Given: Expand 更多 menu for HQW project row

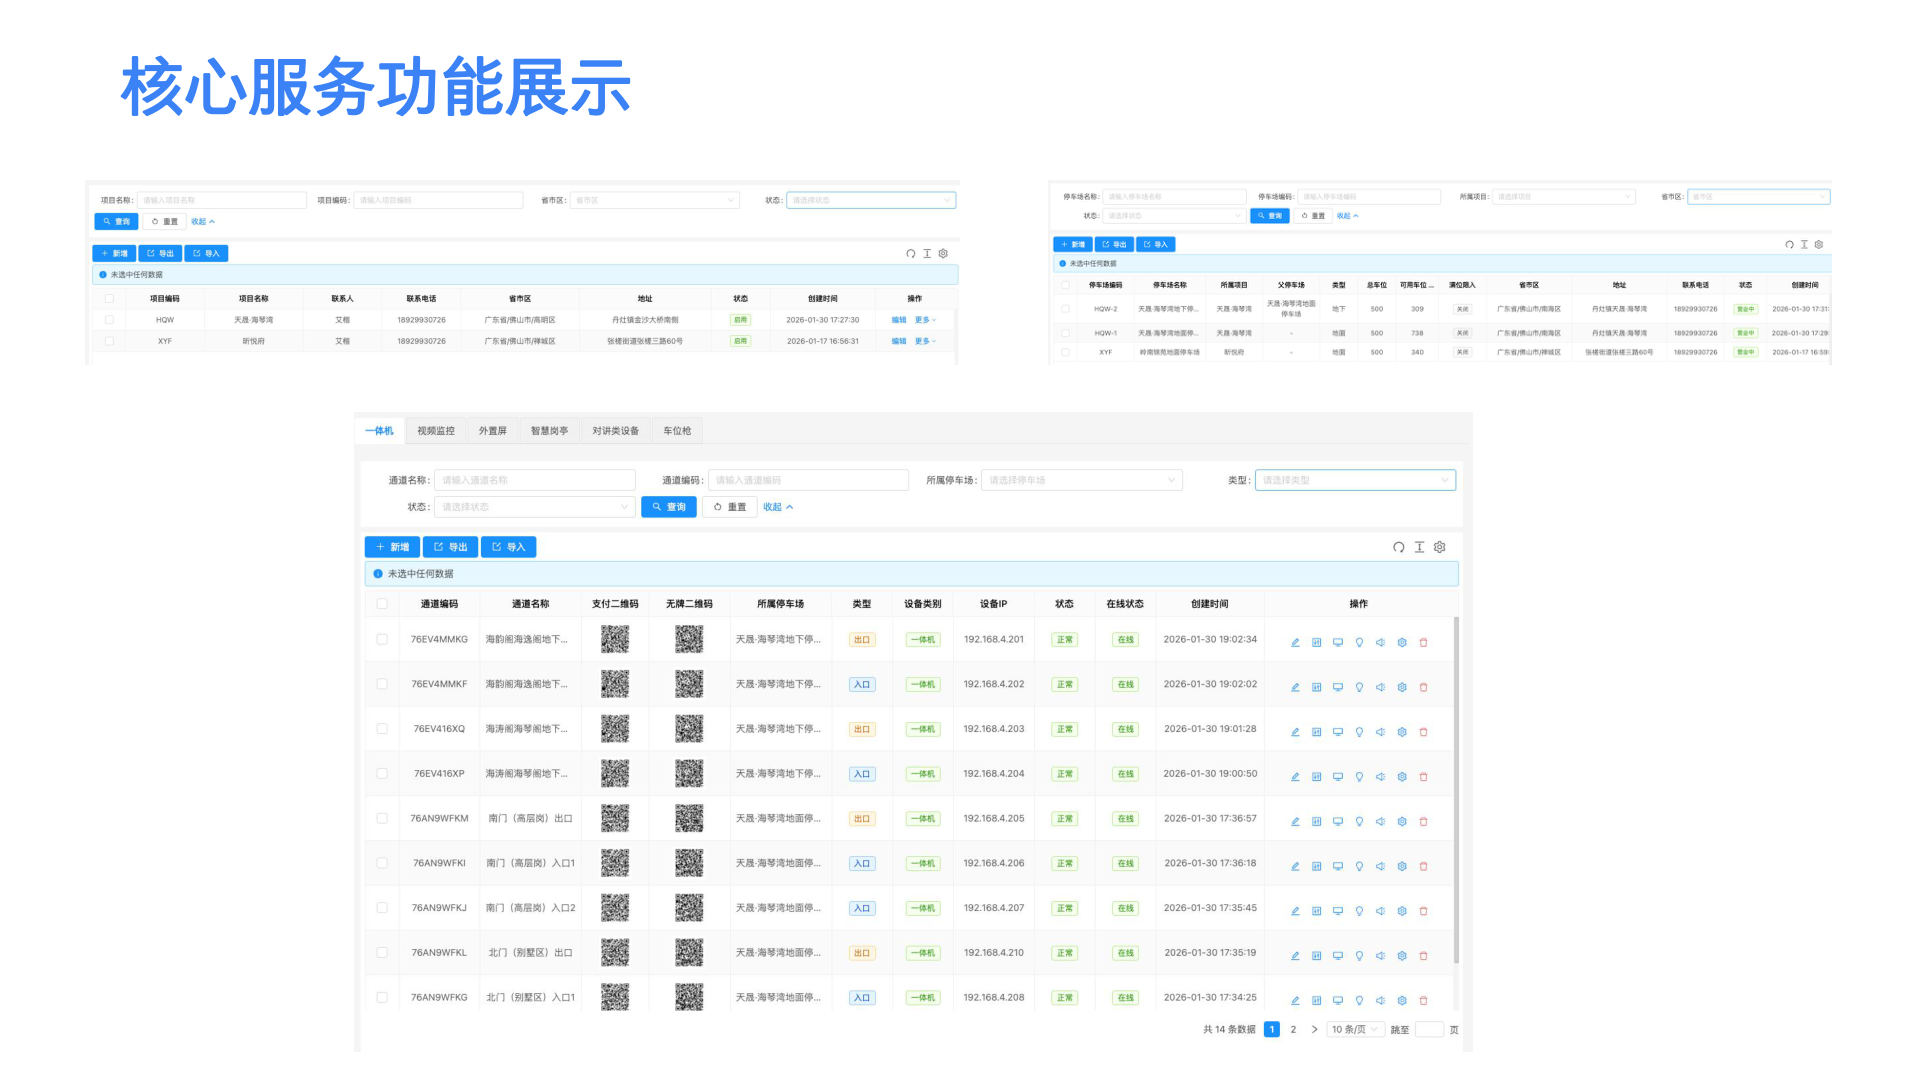Looking at the screenshot, I should click(925, 320).
